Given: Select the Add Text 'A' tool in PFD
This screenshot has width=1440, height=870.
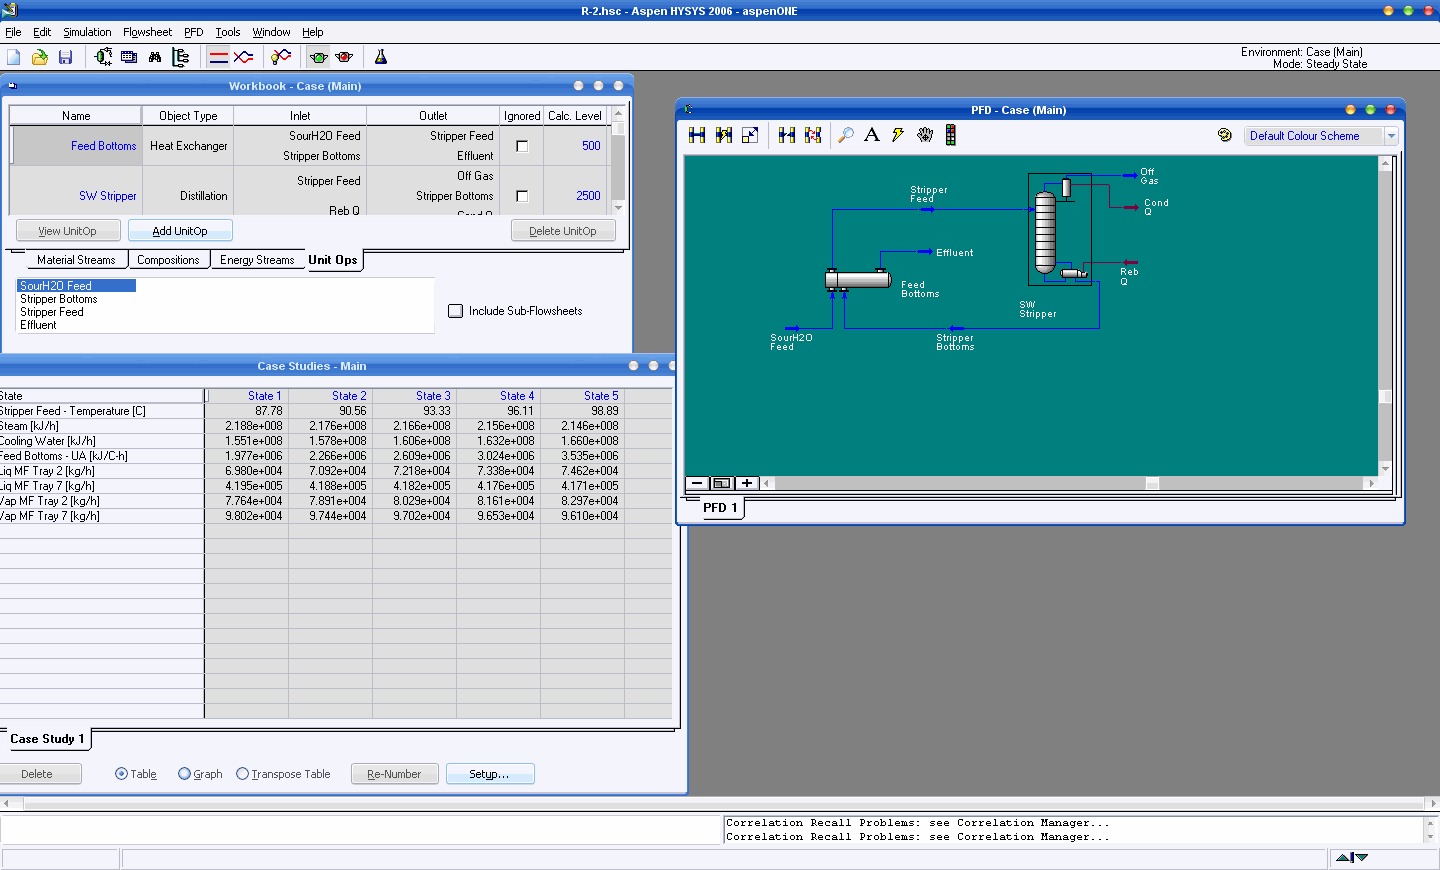Looking at the screenshot, I should point(872,135).
